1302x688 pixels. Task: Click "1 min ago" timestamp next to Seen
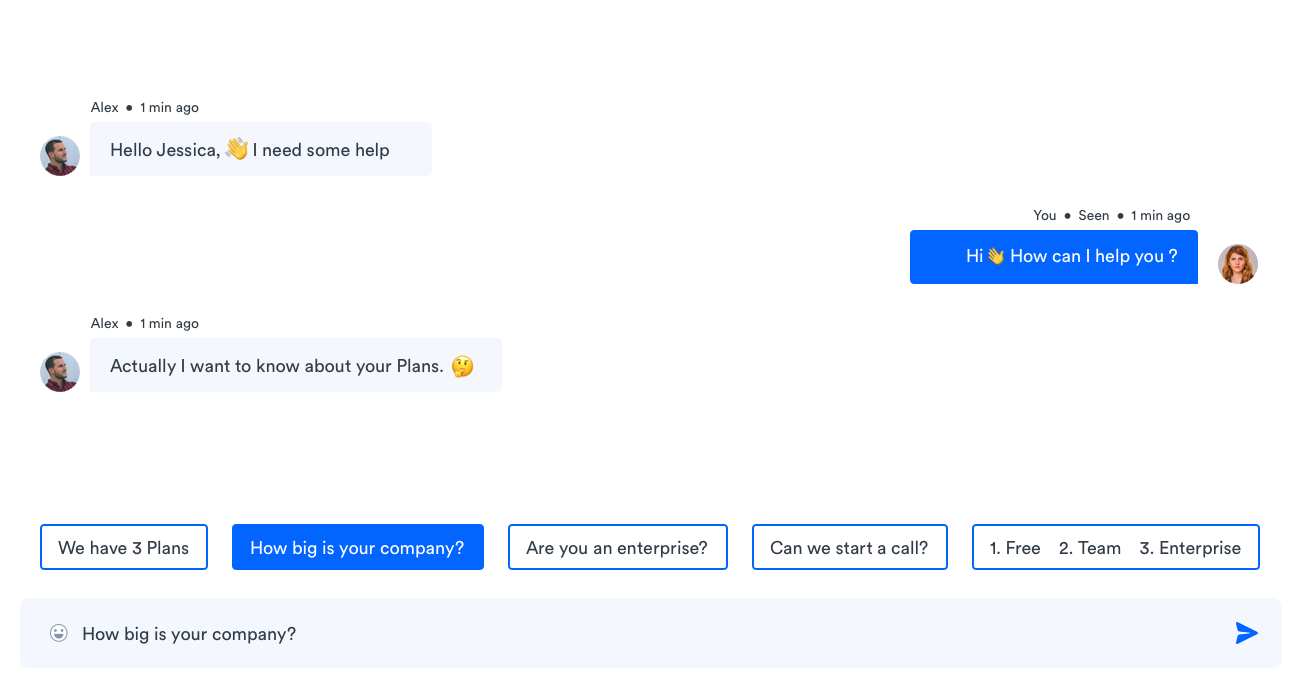pos(1161,215)
